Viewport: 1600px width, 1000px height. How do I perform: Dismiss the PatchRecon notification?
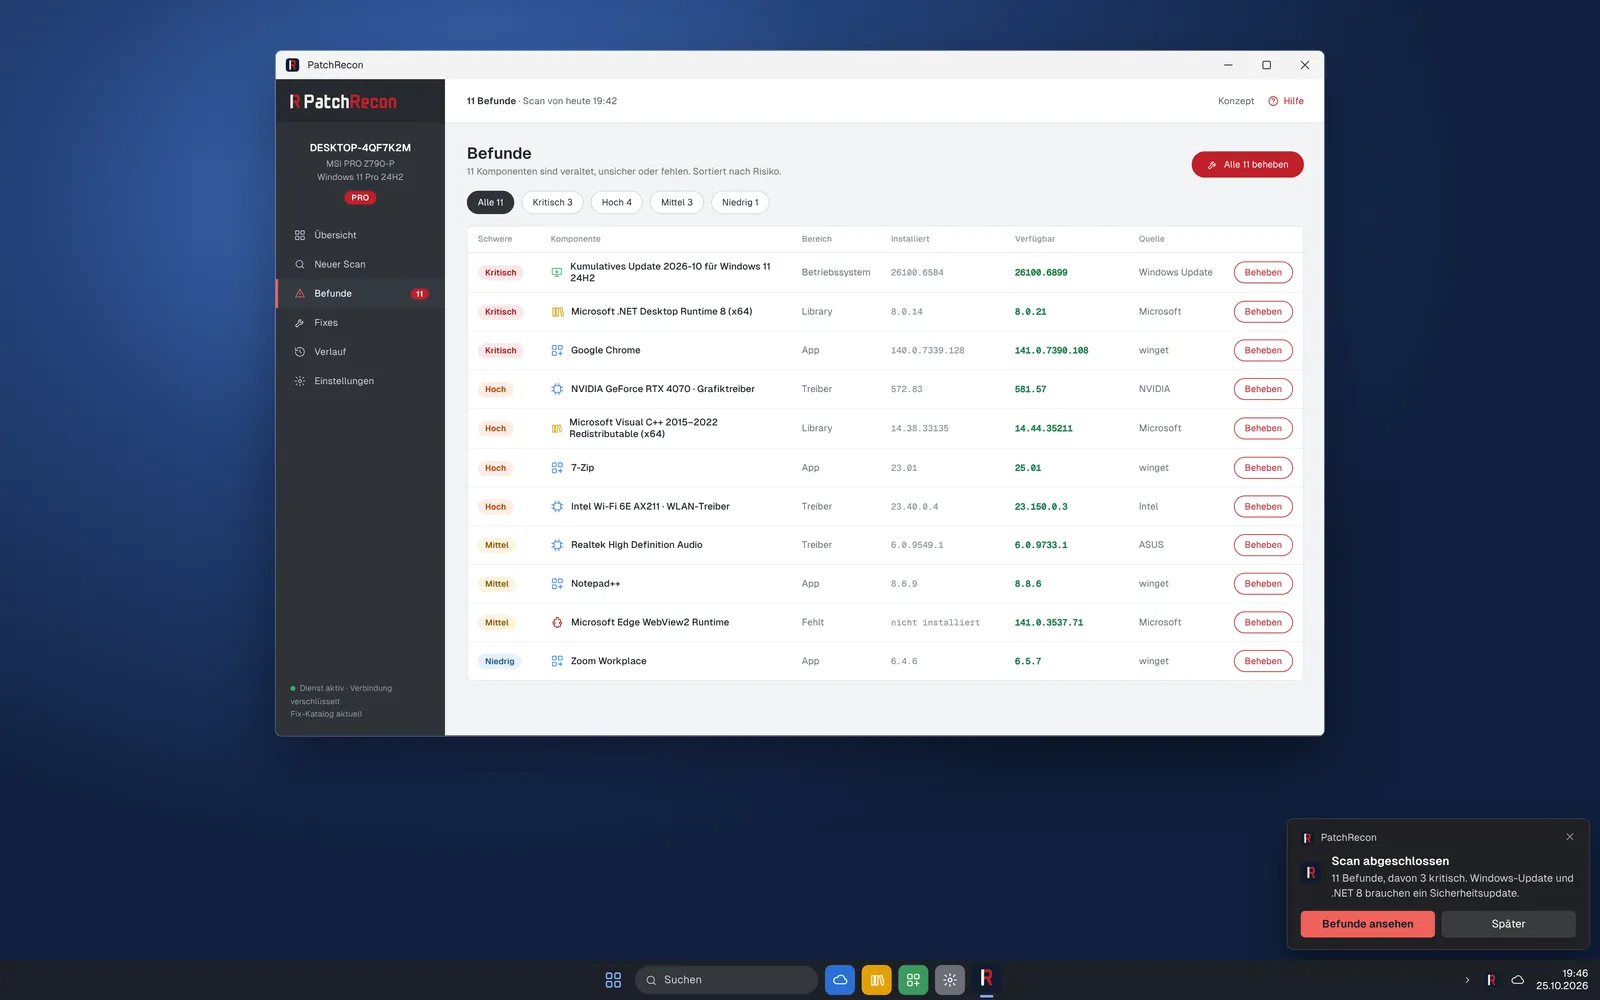[1570, 837]
